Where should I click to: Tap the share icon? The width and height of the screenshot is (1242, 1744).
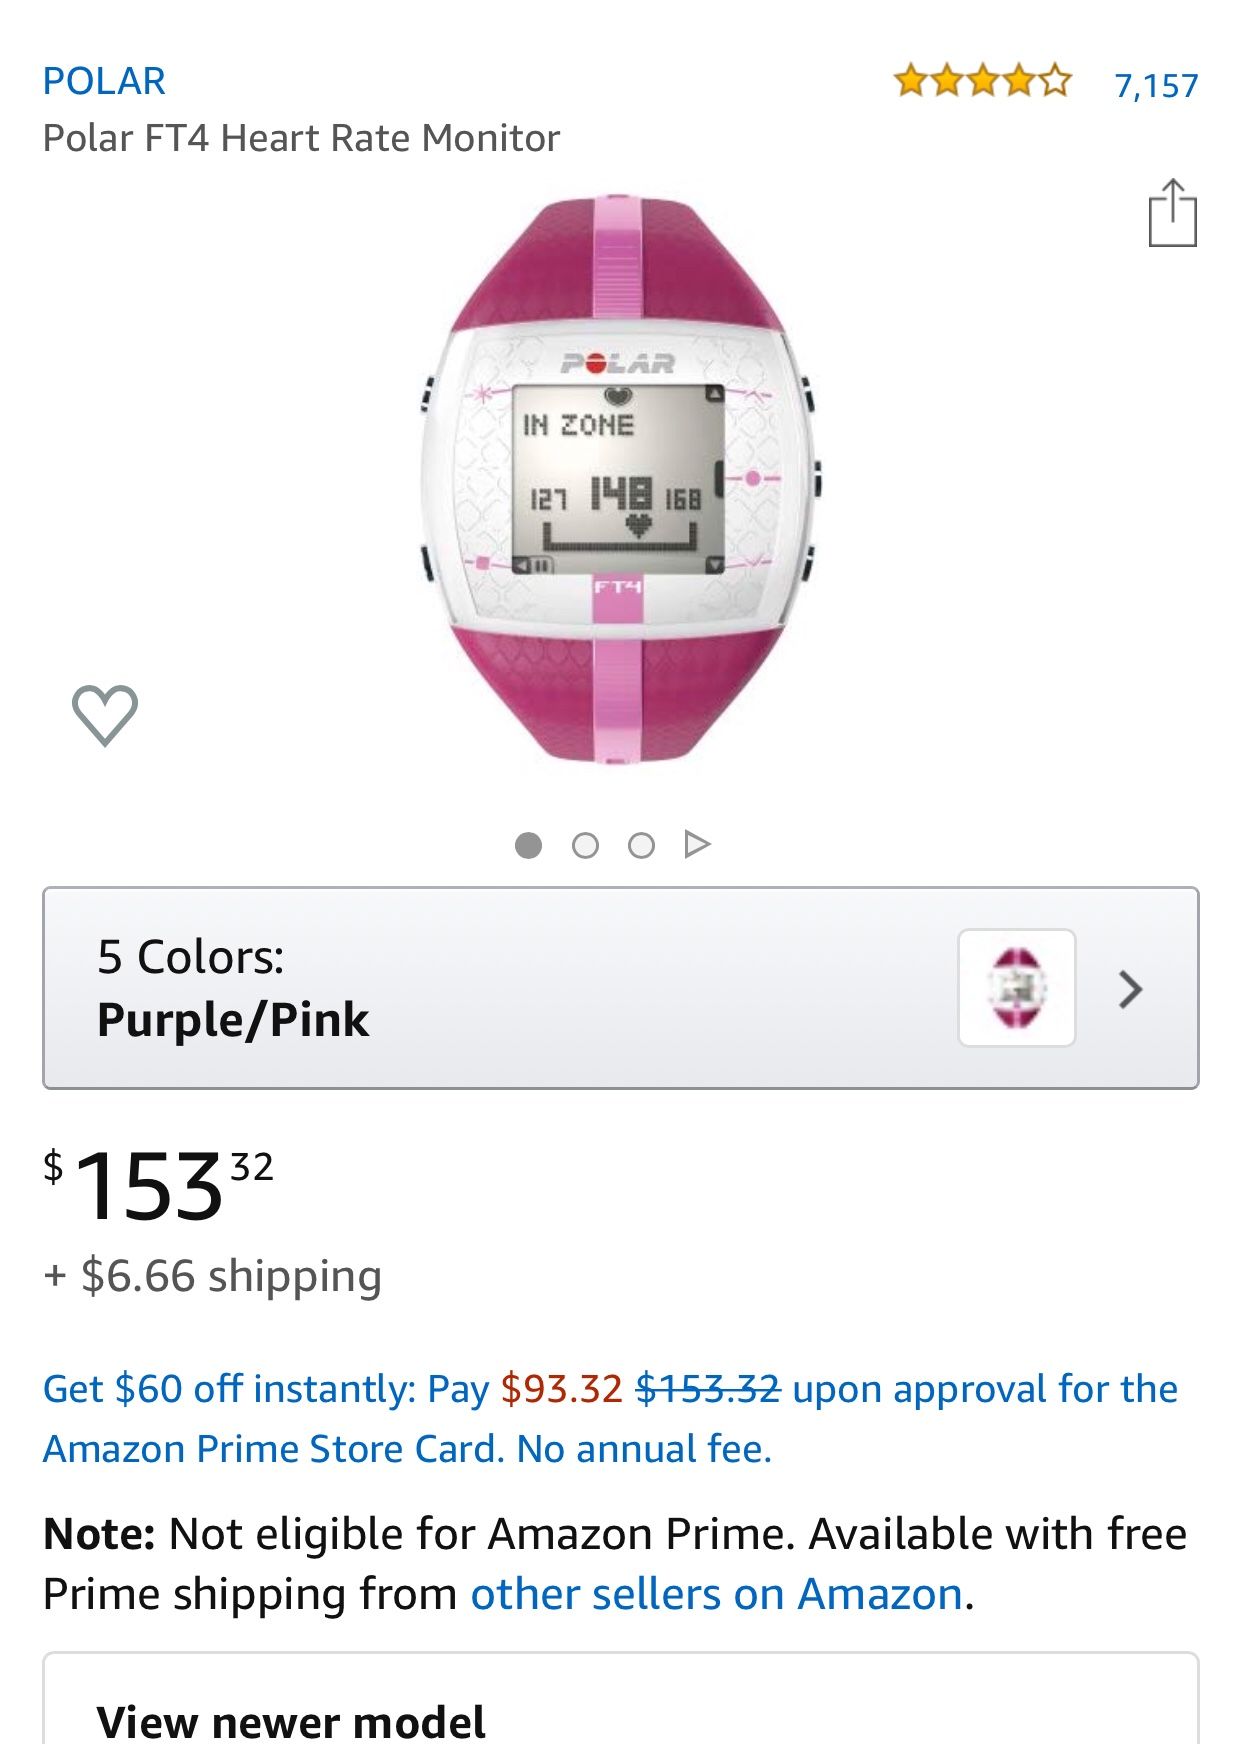[1172, 213]
